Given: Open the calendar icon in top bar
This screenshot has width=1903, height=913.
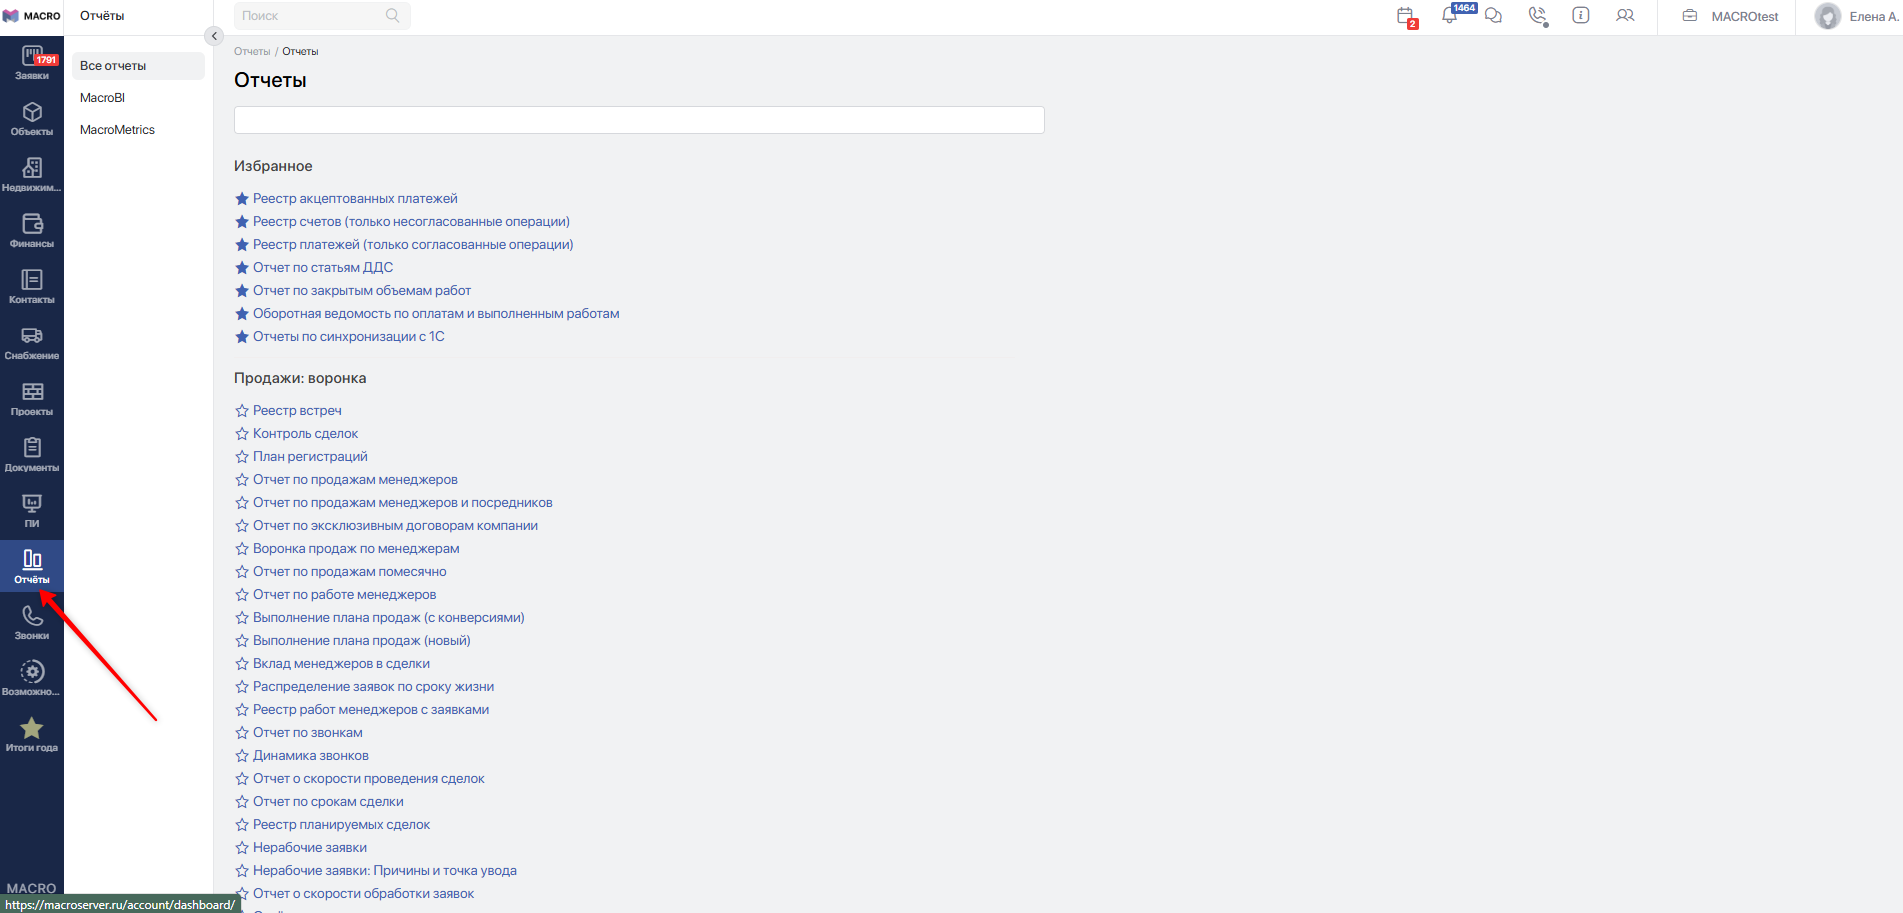Looking at the screenshot, I should pyautogui.click(x=1405, y=16).
